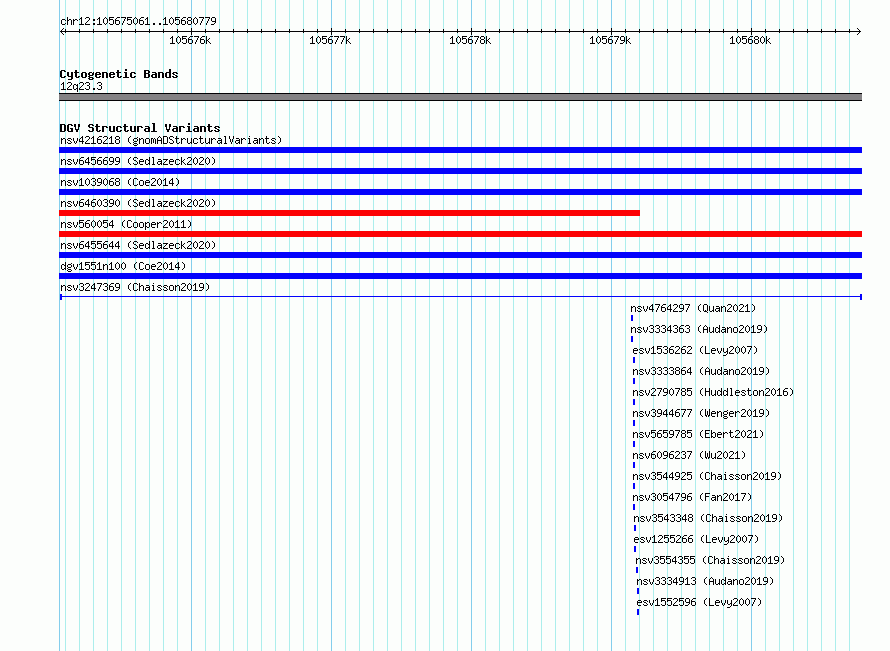This screenshot has height=651, width=890.
Task: Click the DGV Structural Variants track title
Action: (x=140, y=128)
